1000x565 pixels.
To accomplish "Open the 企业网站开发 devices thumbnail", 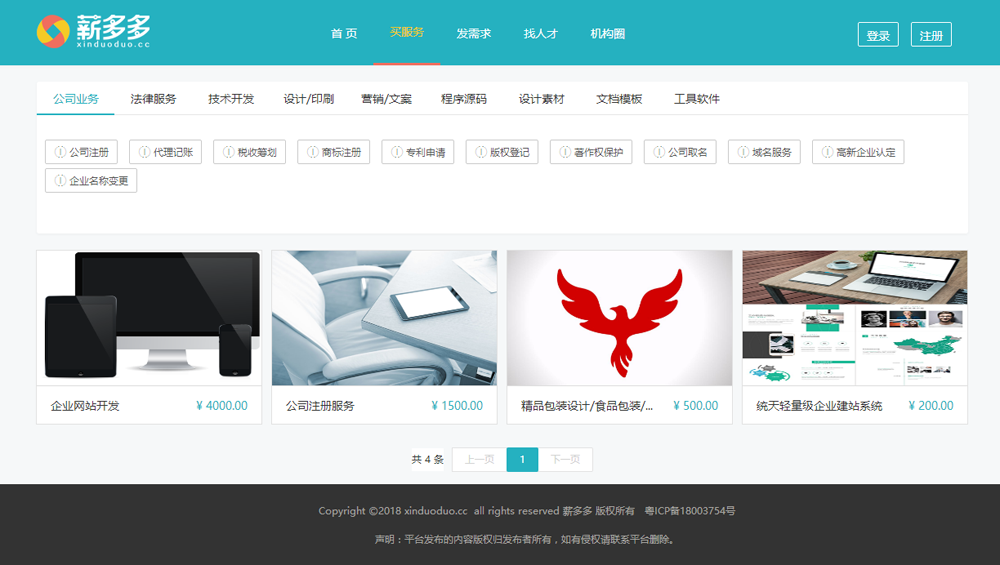I will coord(149,318).
